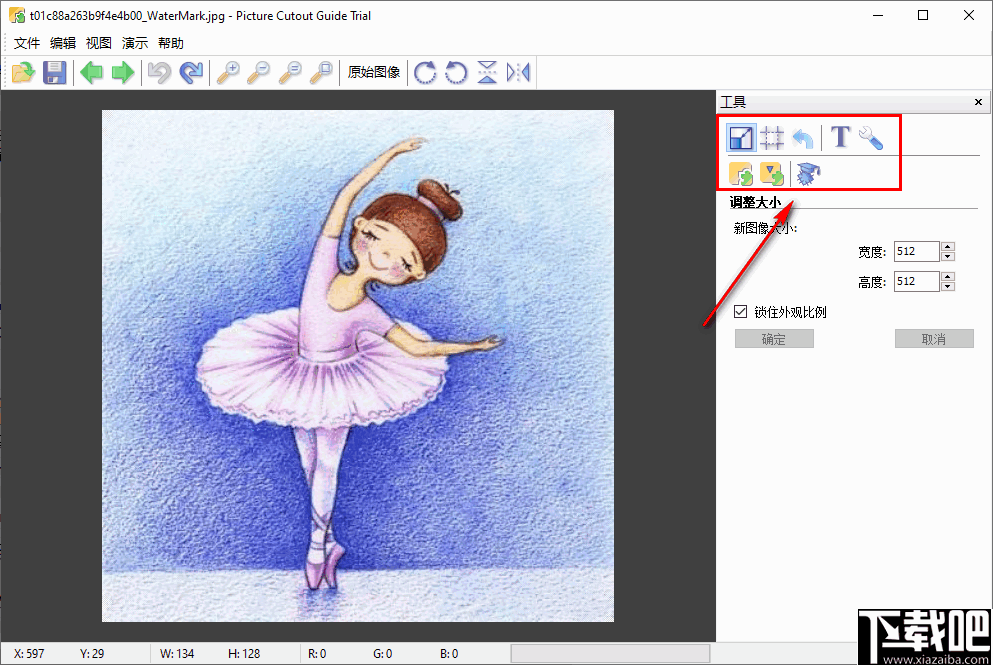Decrease height using the down stepper
This screenshot has width=993, height=665.
947,286
